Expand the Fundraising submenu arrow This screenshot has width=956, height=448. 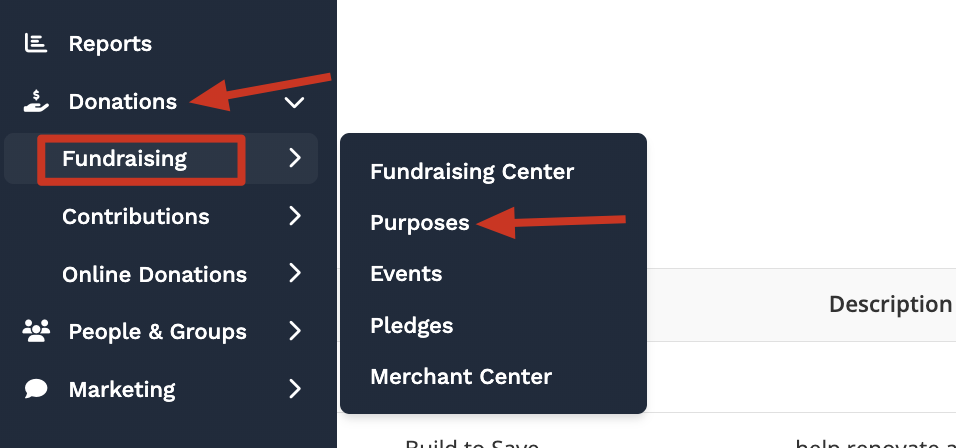coord(294,158)
